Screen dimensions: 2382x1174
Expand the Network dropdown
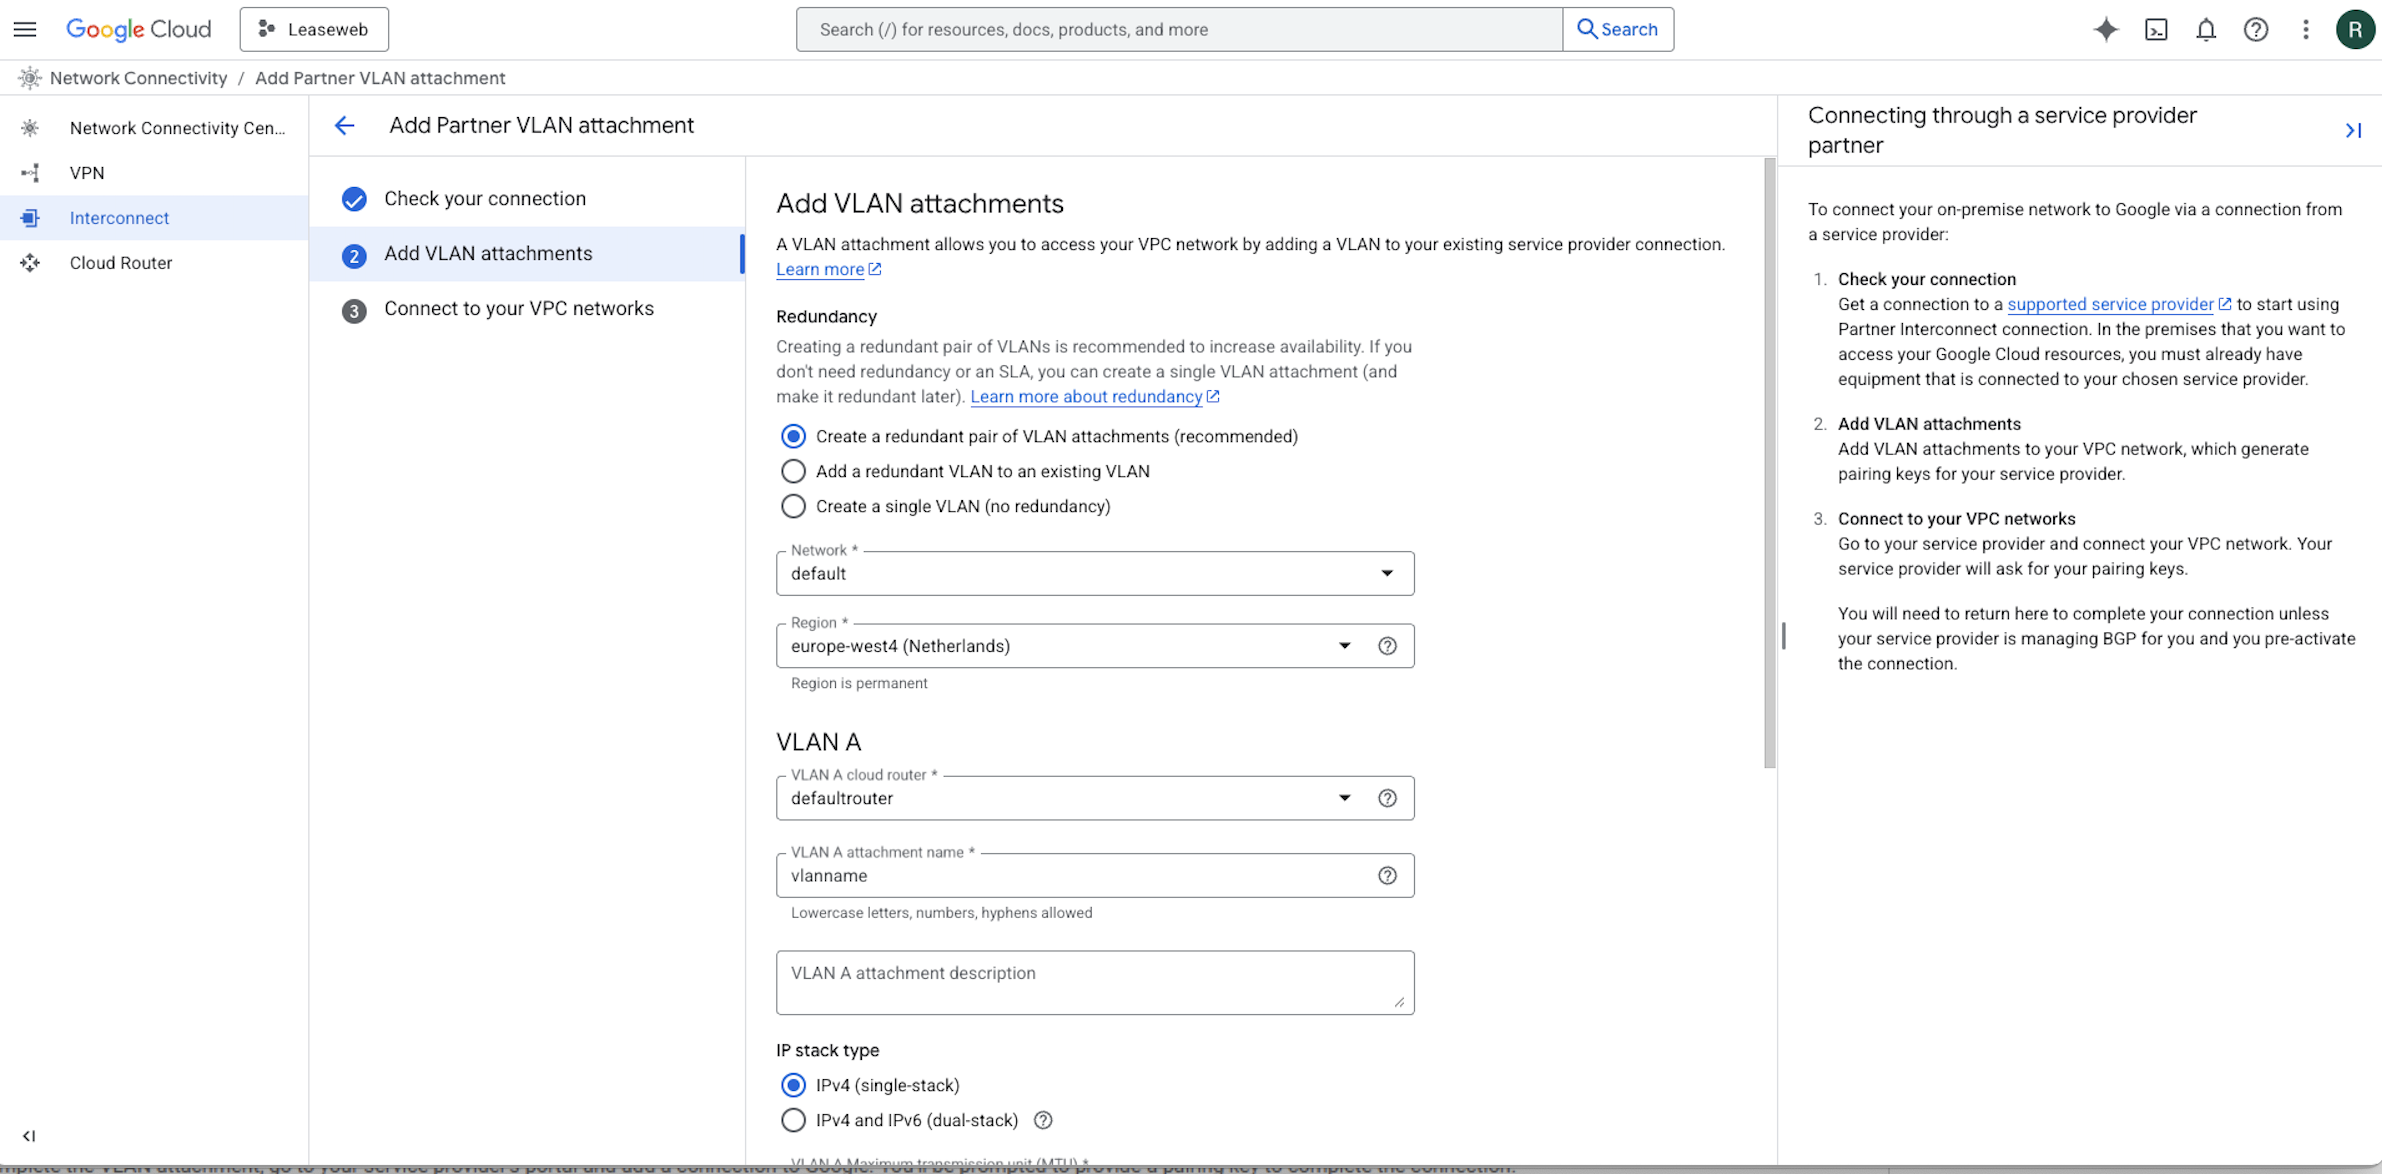1095,573
